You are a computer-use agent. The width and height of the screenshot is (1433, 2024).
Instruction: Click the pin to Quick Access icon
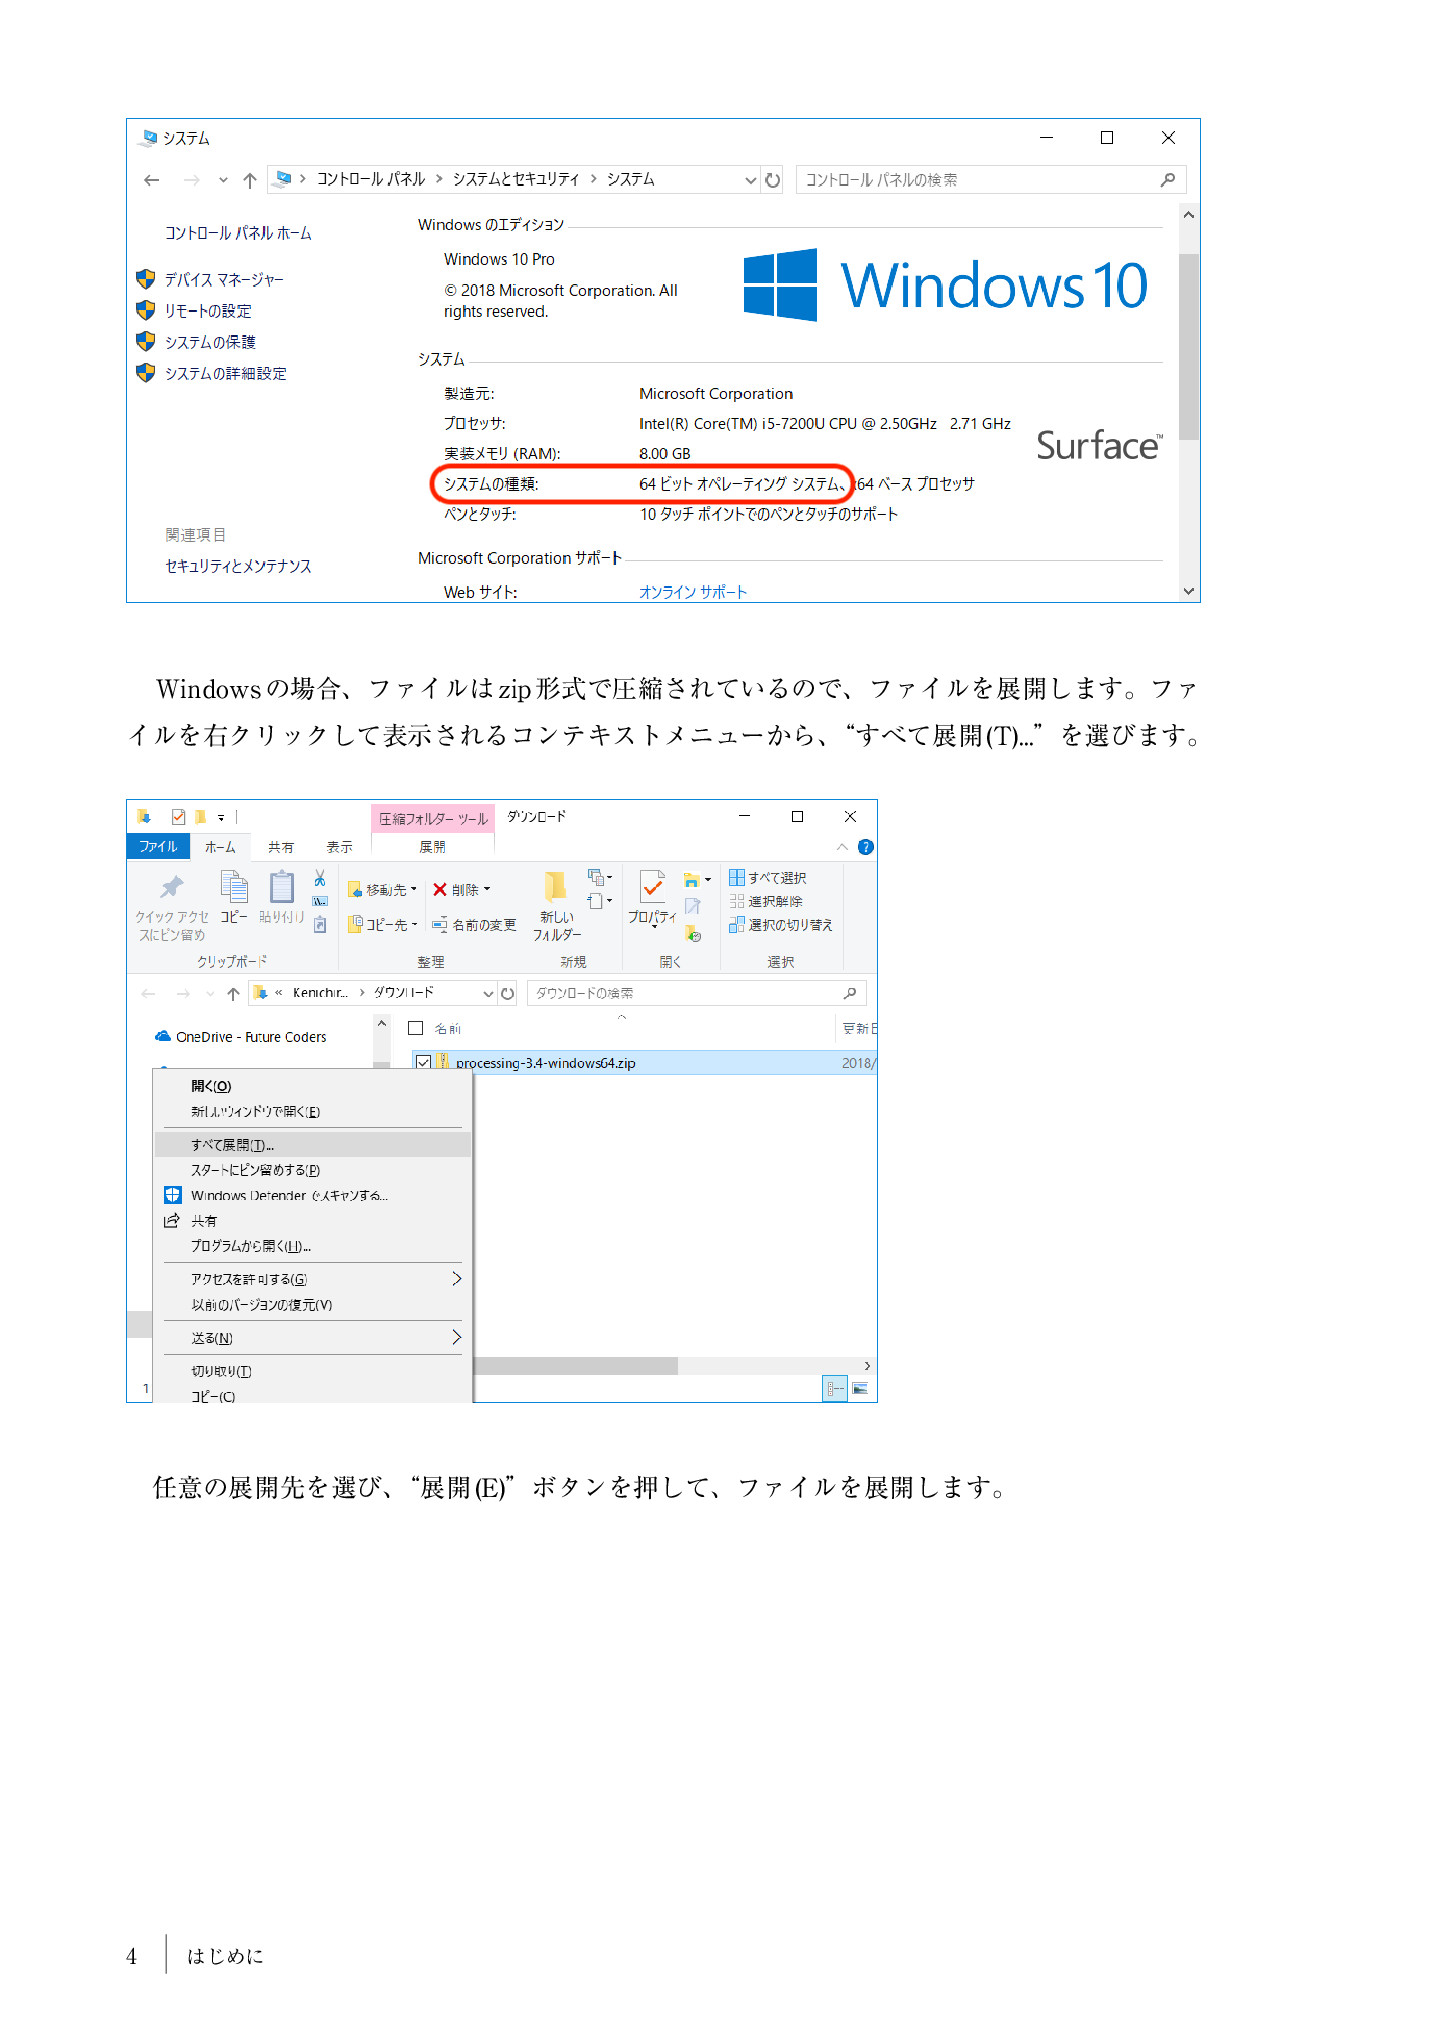[172, 887]
